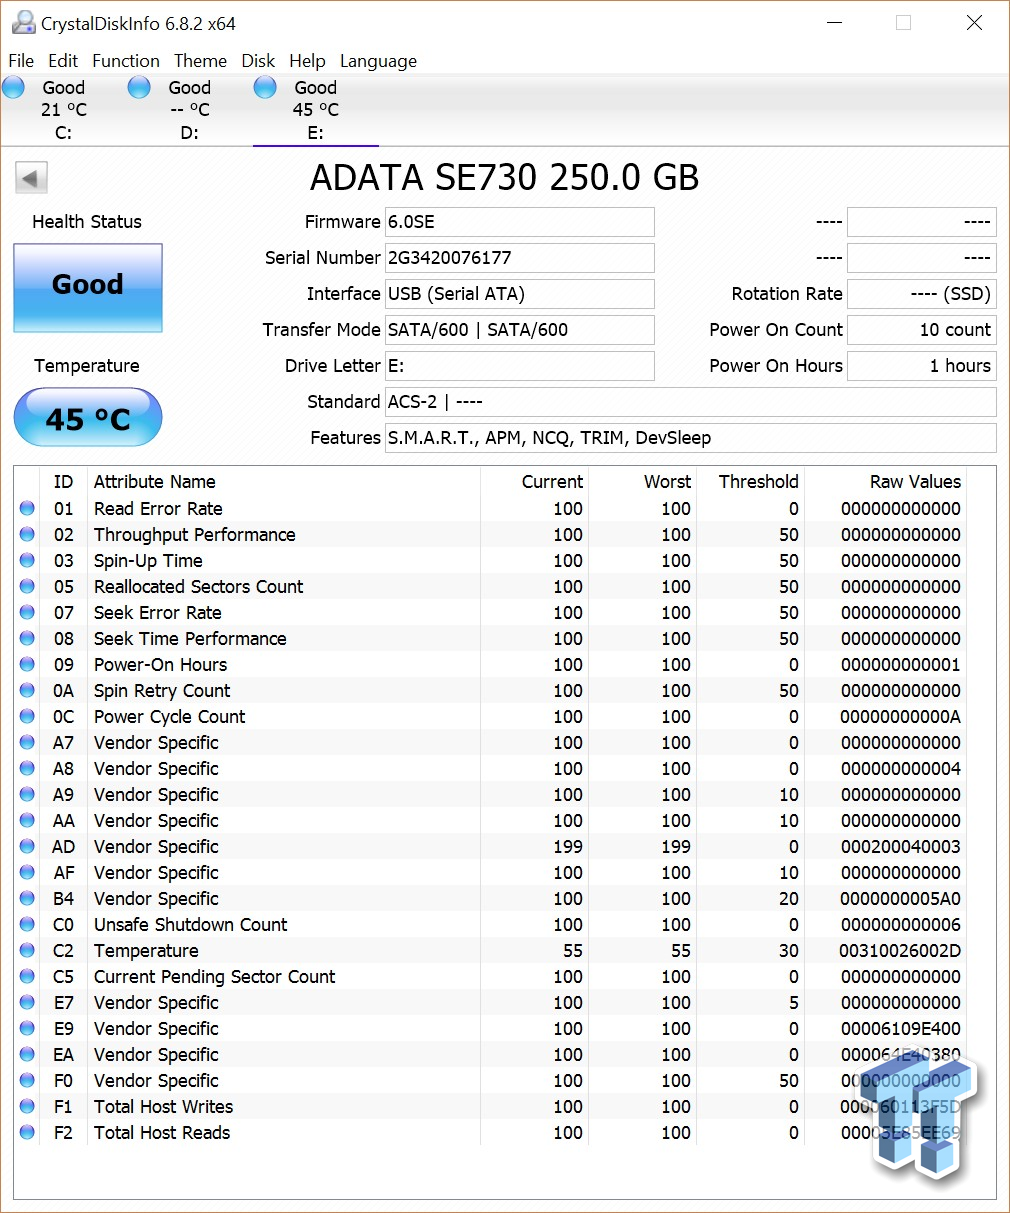
Task: Click the status orb for Read Error Rate
Action: [x=27, y=509]
